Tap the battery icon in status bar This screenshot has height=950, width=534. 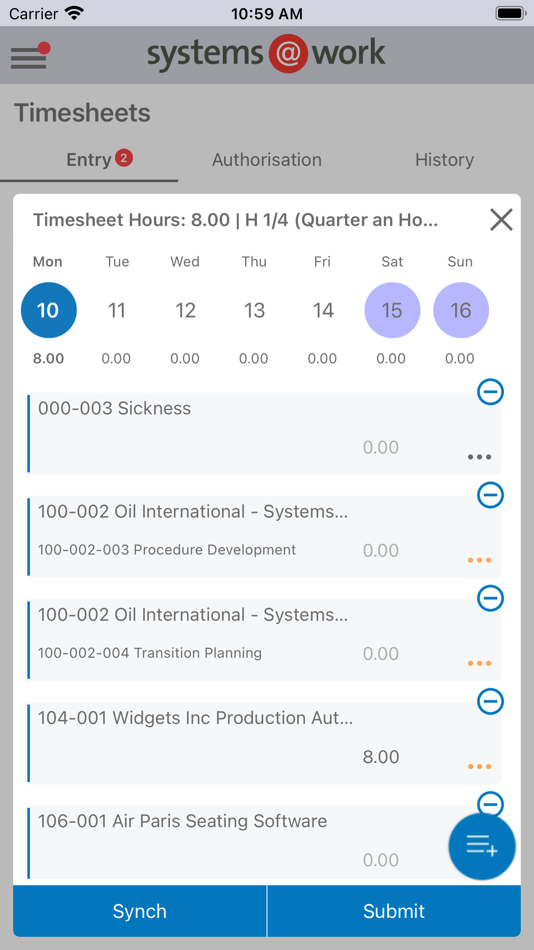[x=510, y=13]
